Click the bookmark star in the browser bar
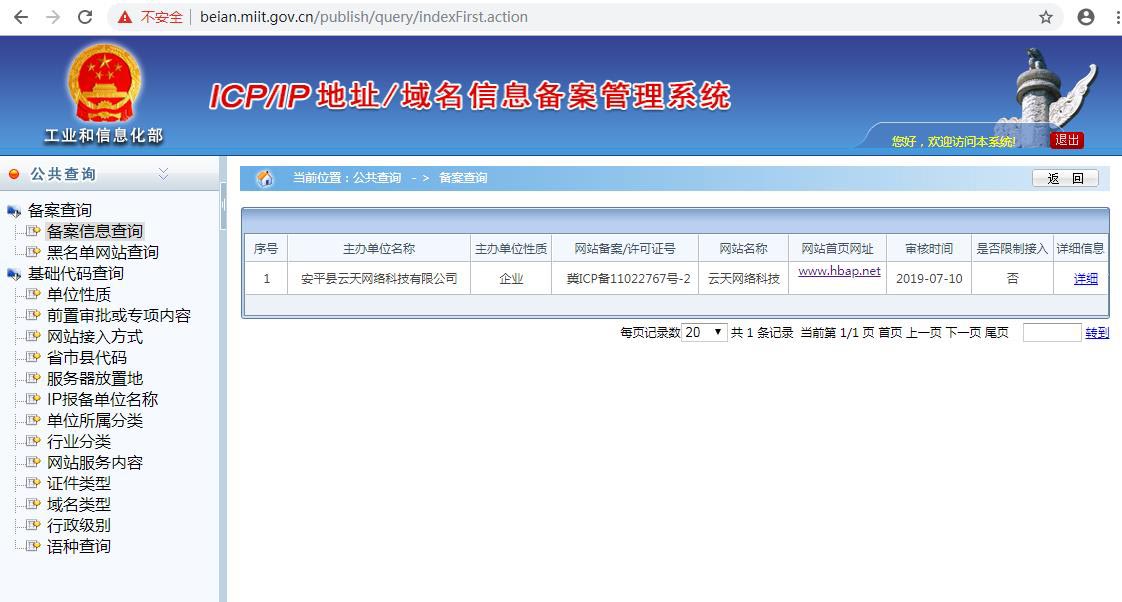The height and width of the screenshot is (602, 1122). tap(1045, 17)
